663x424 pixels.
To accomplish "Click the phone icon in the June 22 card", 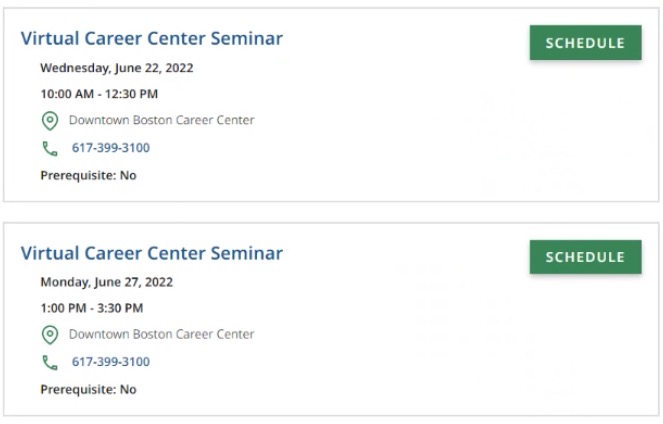I will click(x=49, y=148).
